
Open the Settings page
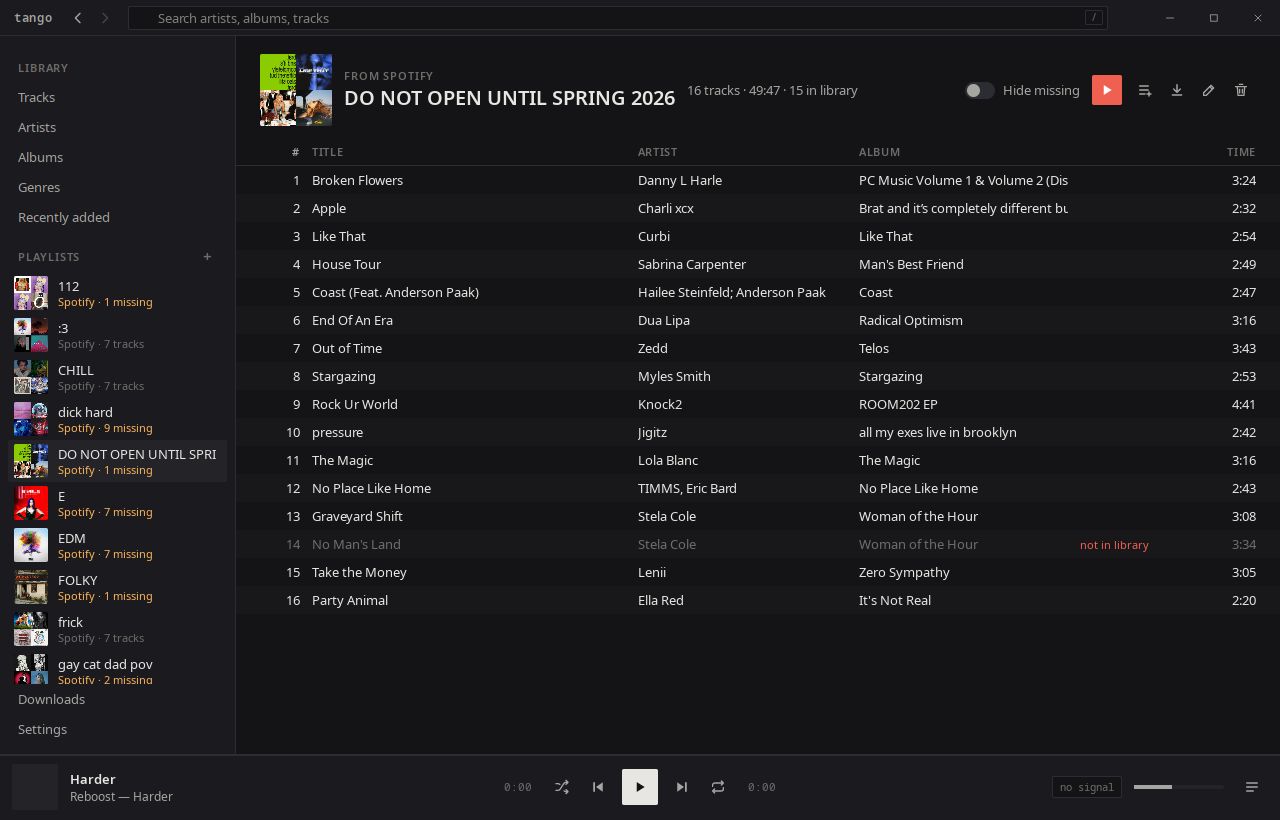pos(42,729)
